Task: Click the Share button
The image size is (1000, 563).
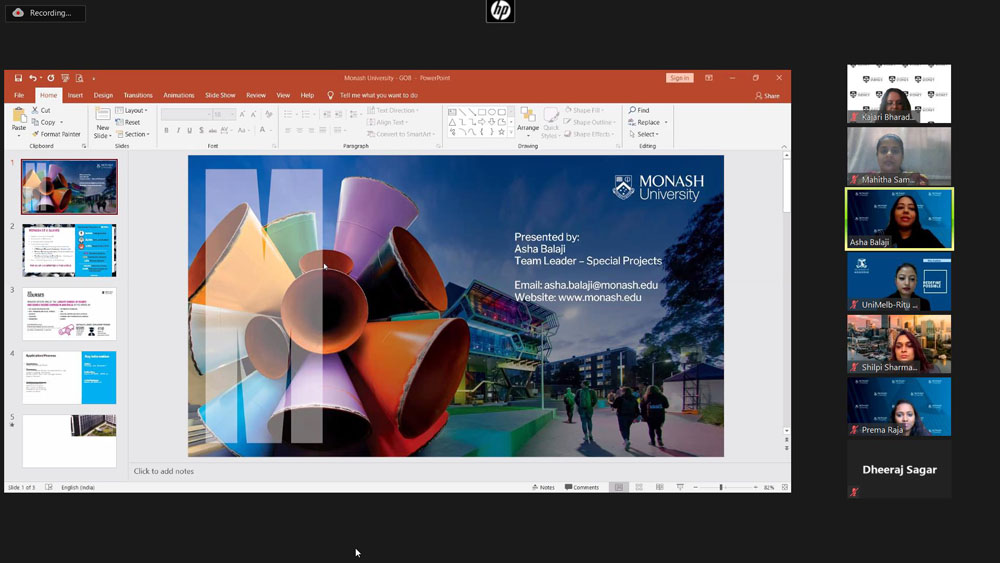Action: click(x=767, y=96)
